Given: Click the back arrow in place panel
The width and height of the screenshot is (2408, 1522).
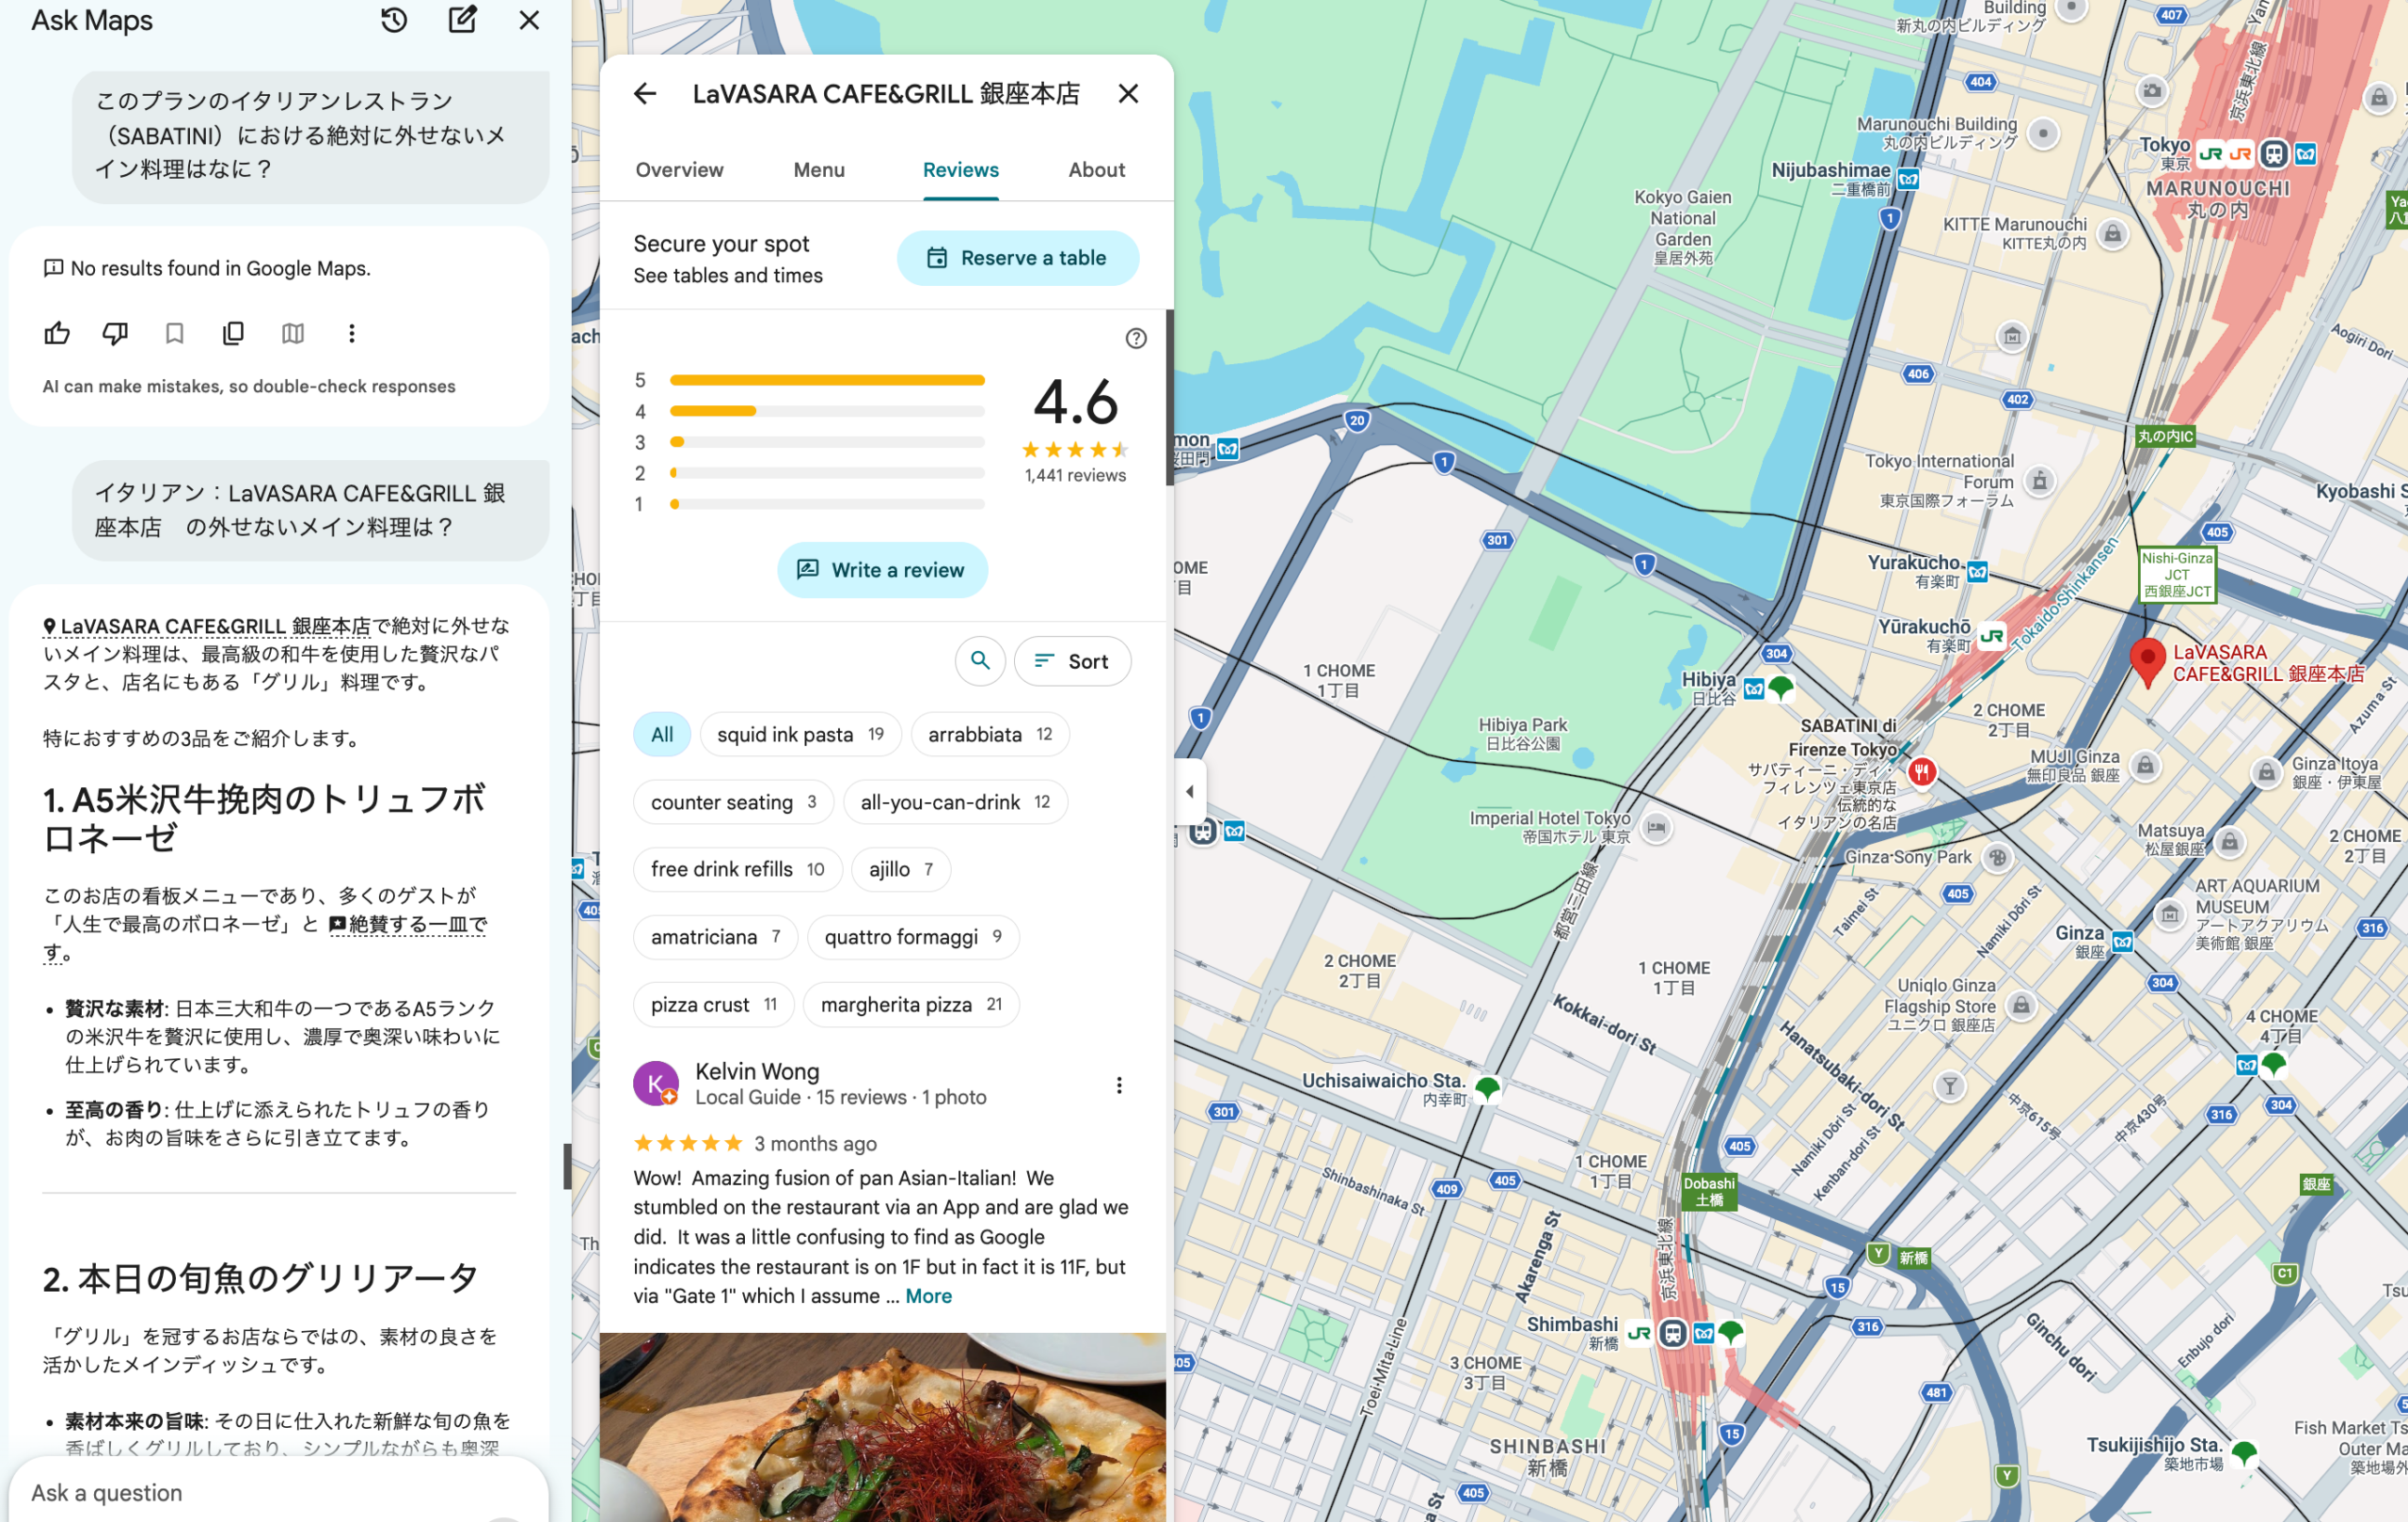Looking at the screenshot, I should (x=645, y=94).
